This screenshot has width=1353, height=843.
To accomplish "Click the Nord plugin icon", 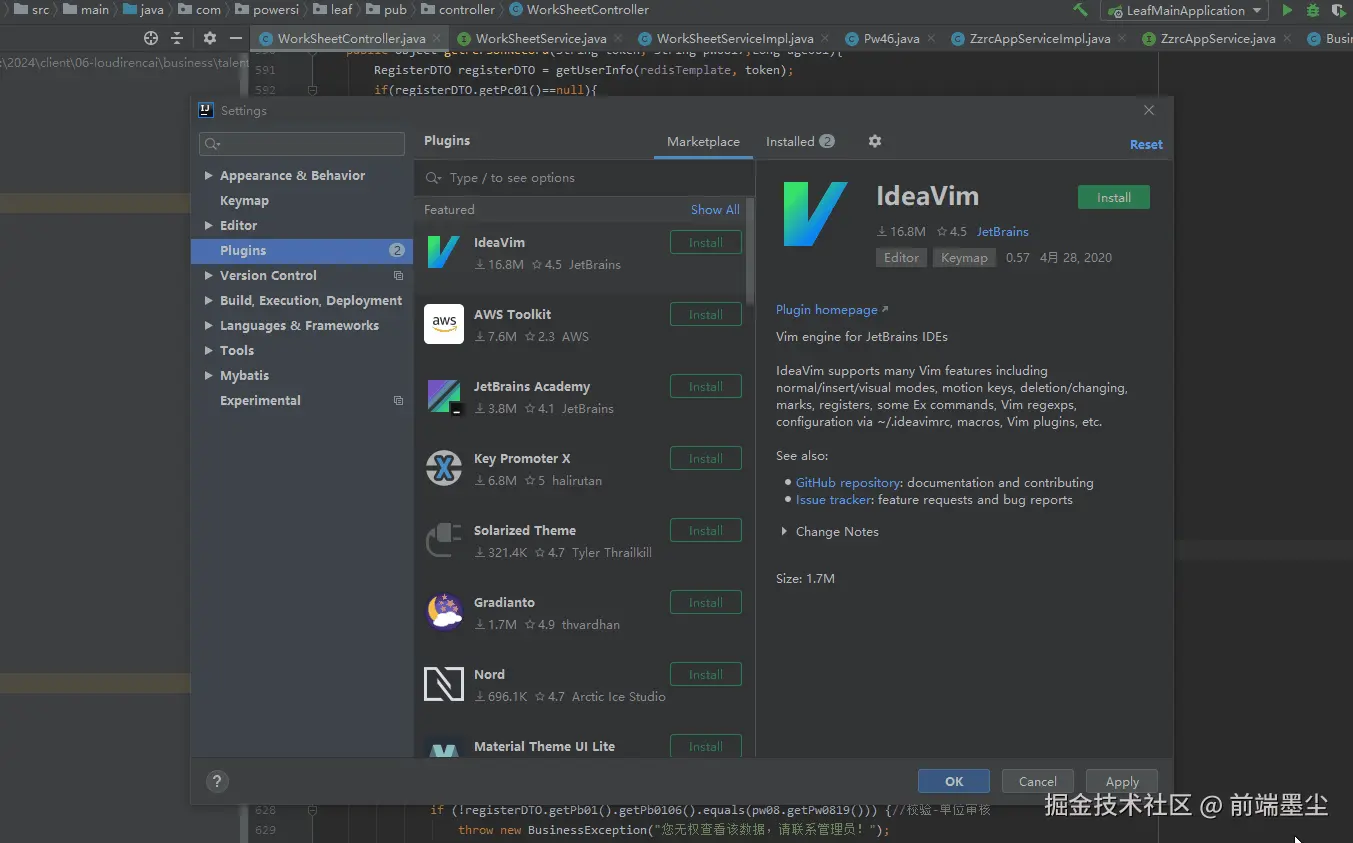I will pyautogui.click(x=444, y=684).
